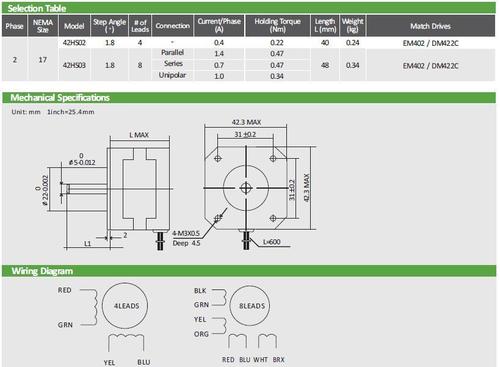Select the "Current/Phase (A)" column header
Screen dimensions: 500x367
(219, 25)
